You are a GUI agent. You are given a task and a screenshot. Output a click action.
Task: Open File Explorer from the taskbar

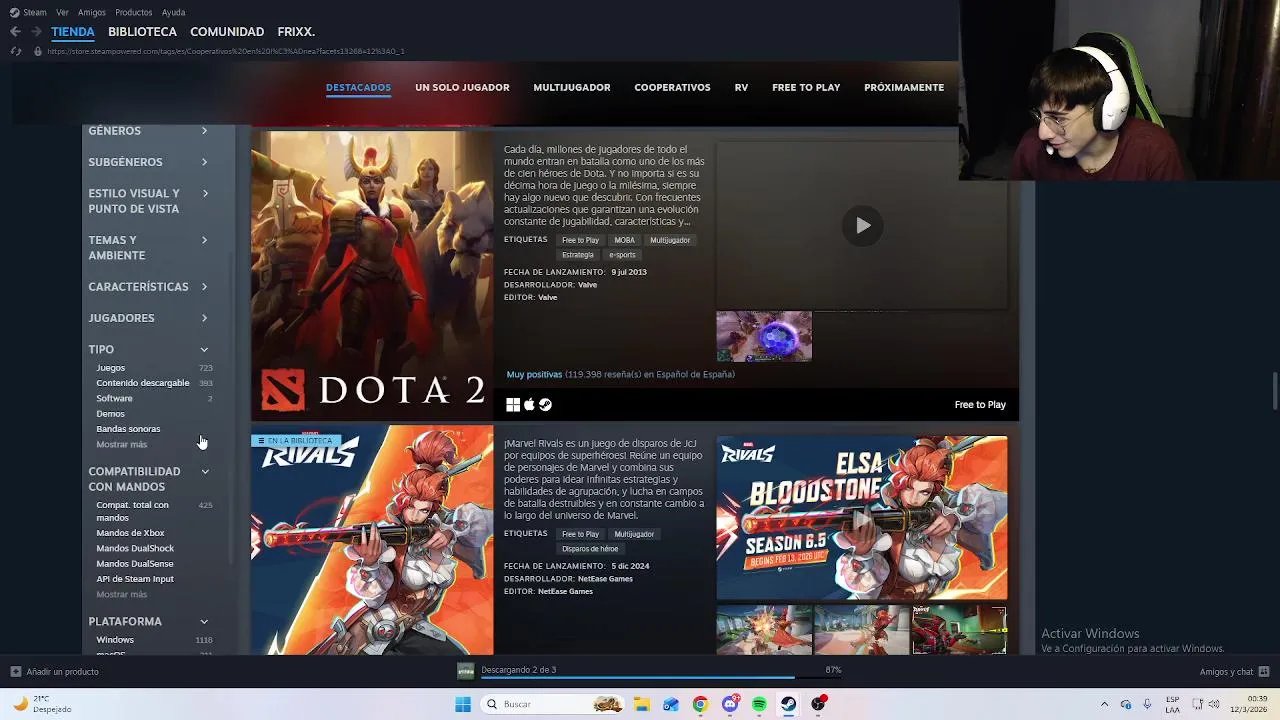coord(641,704)
